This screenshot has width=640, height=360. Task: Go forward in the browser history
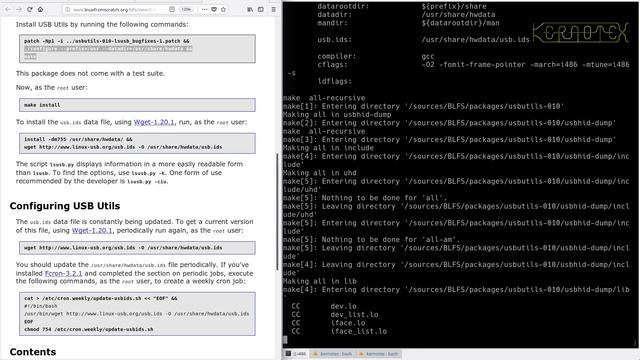pyautogui.click(x=19, y=9)
